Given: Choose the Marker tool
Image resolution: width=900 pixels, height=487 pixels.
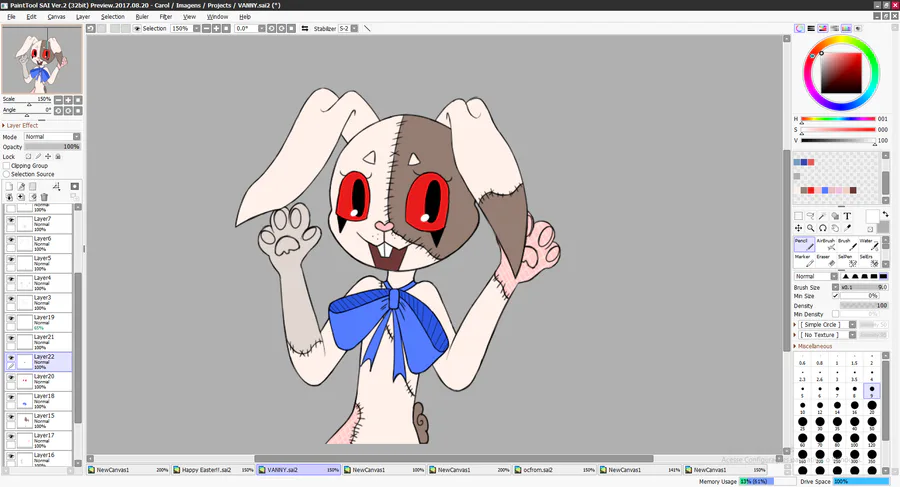Looking at the screenshot, I should tap(804, 260).
